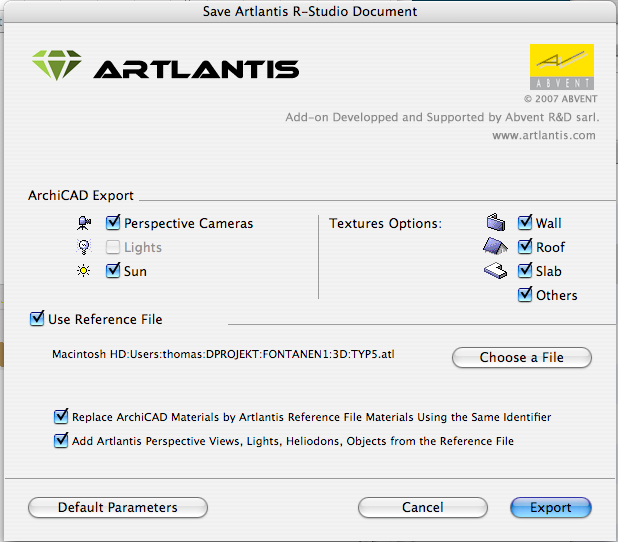Click the ARTLANTIS wordmark

click(x=196, y=69)
